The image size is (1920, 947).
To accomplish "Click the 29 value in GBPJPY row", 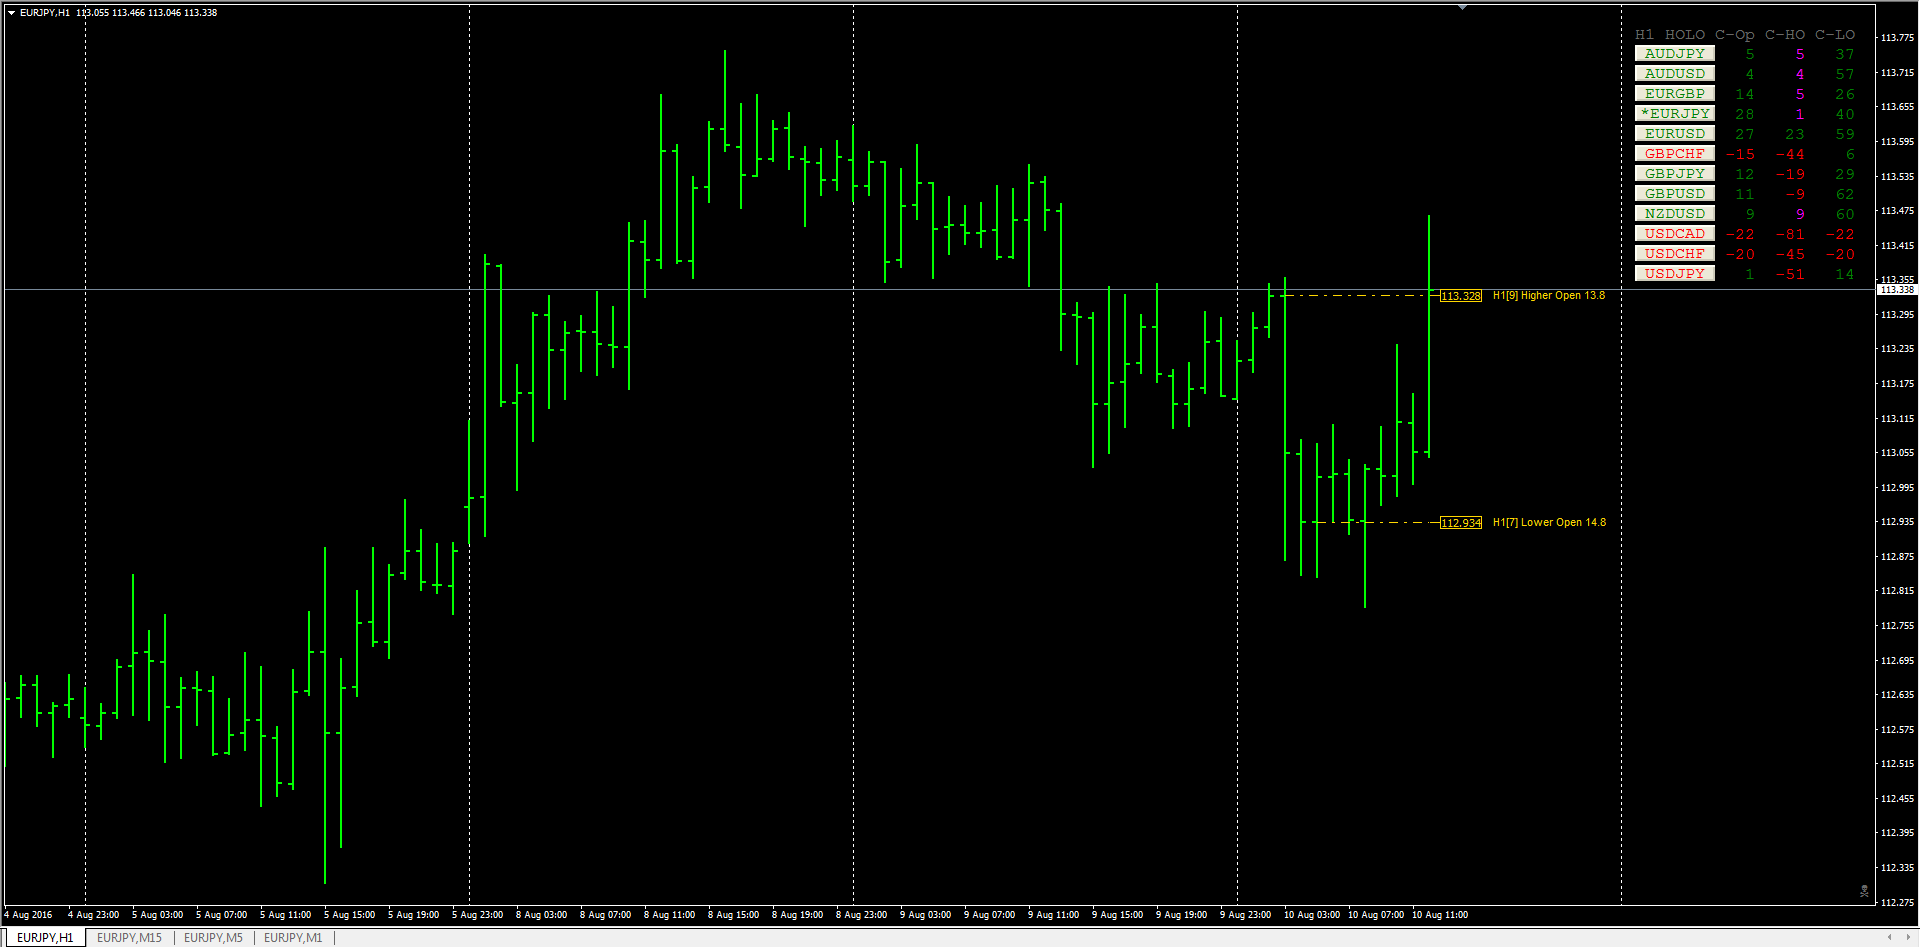I will pyautogui.click(x=1845, y=175).
